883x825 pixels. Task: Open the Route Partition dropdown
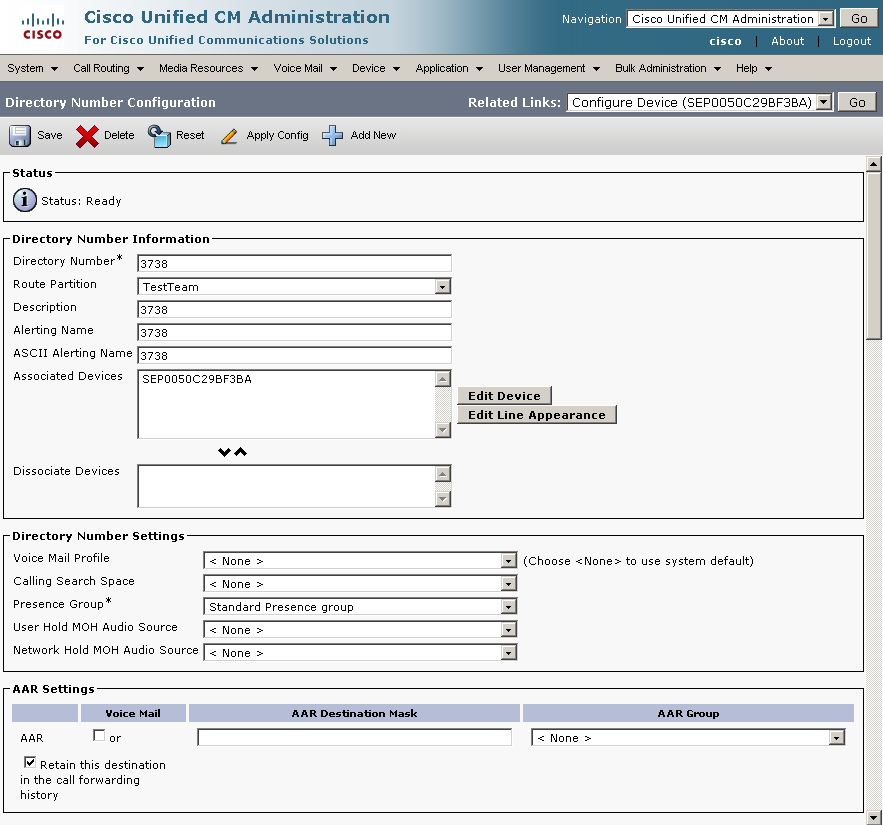point(443,287)
